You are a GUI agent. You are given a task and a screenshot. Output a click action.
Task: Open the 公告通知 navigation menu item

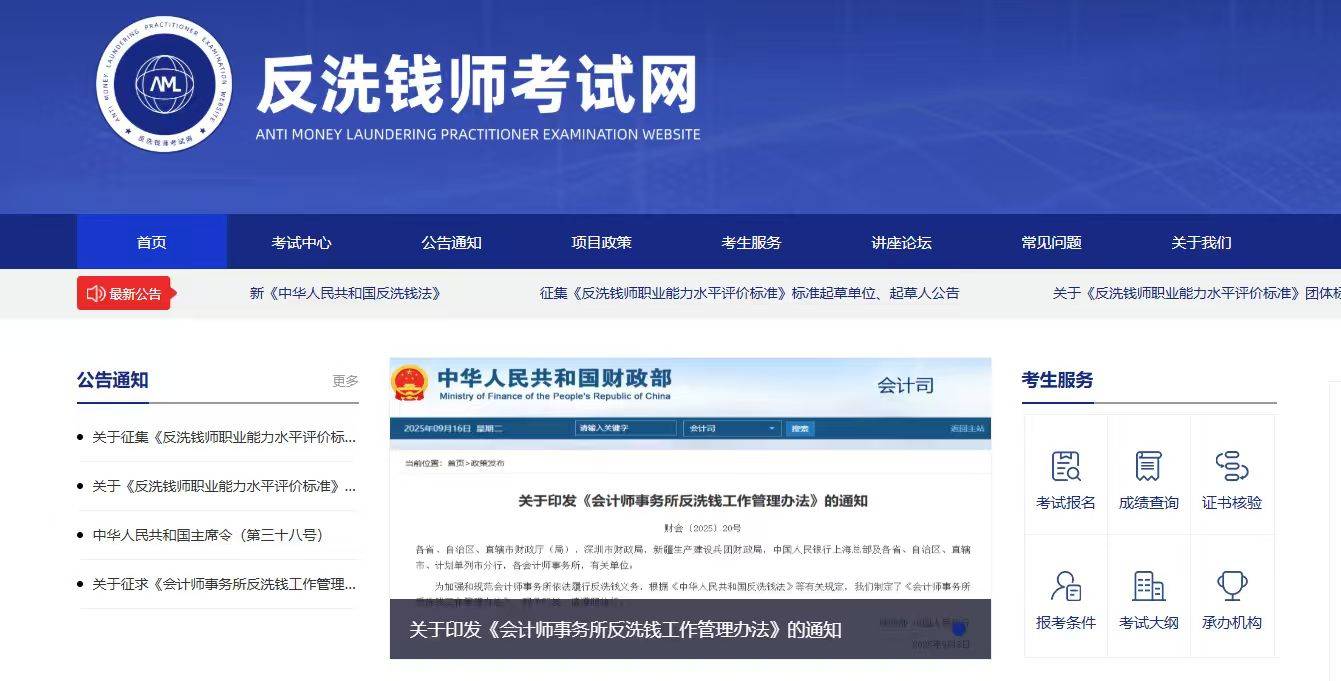[x=451, y=242]
